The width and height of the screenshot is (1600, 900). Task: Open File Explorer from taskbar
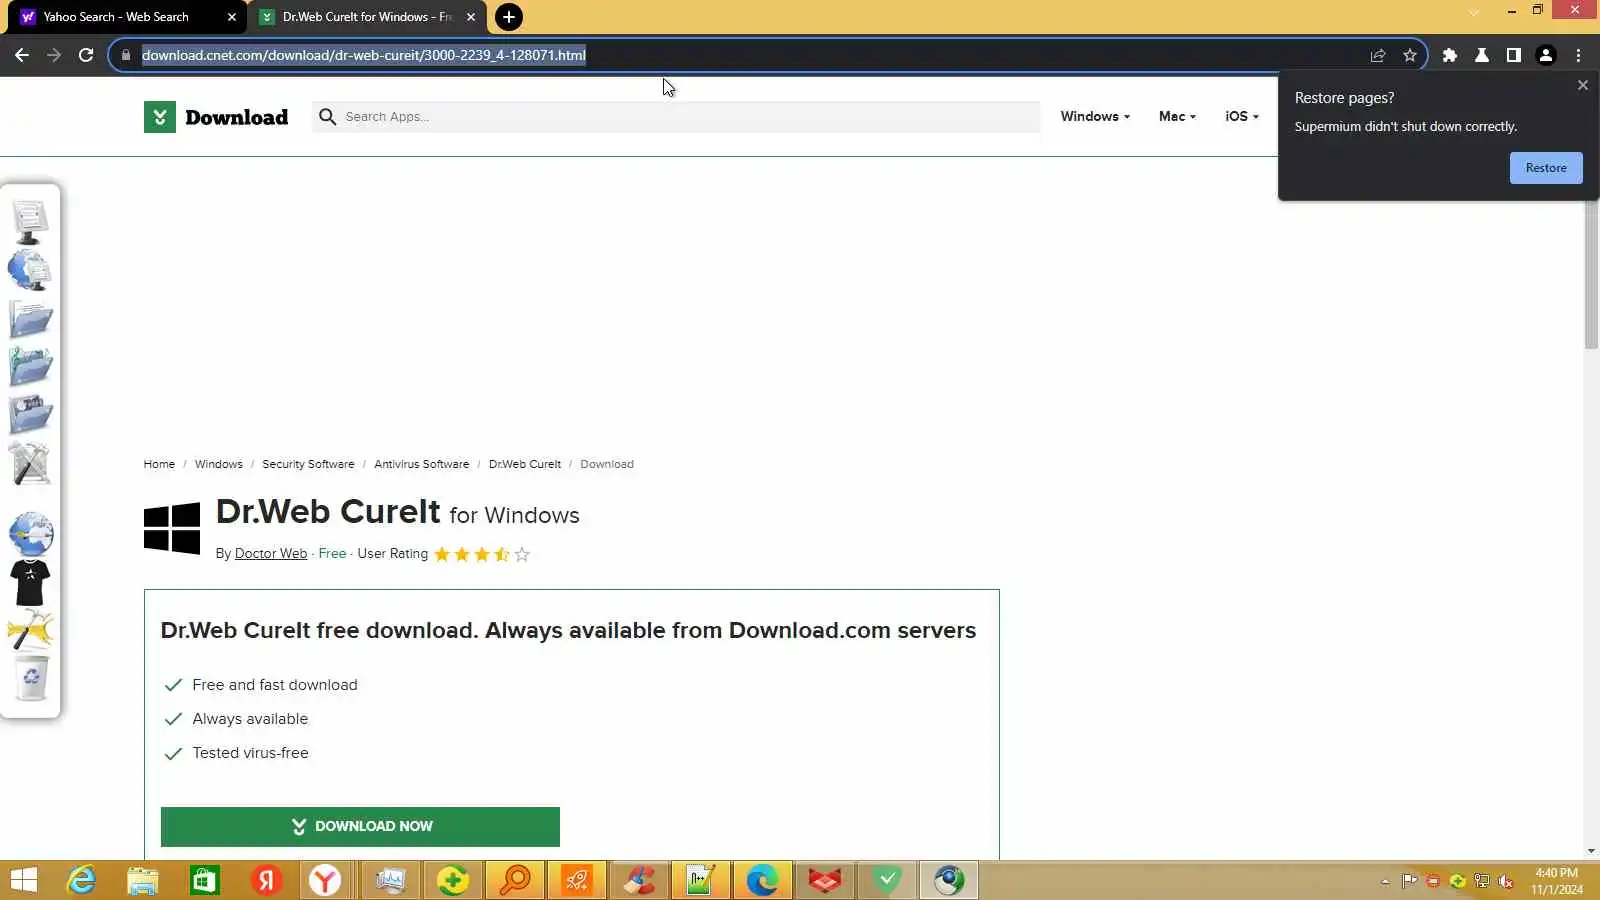[143, 880]
